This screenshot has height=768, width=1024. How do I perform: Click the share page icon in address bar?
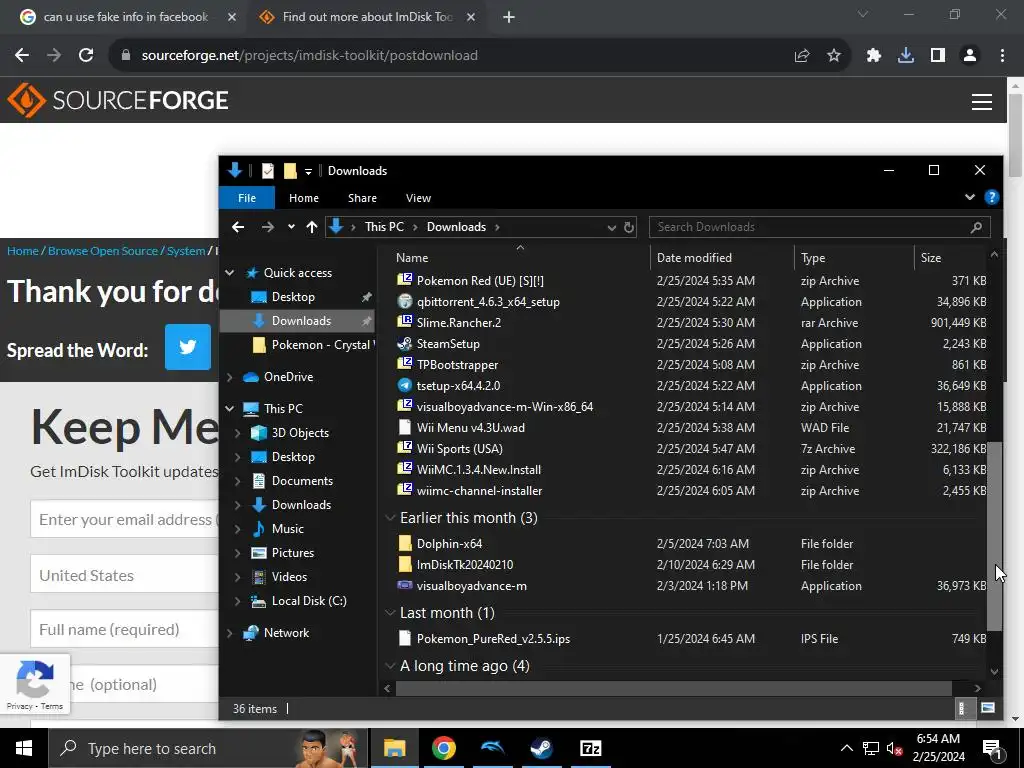802,56
